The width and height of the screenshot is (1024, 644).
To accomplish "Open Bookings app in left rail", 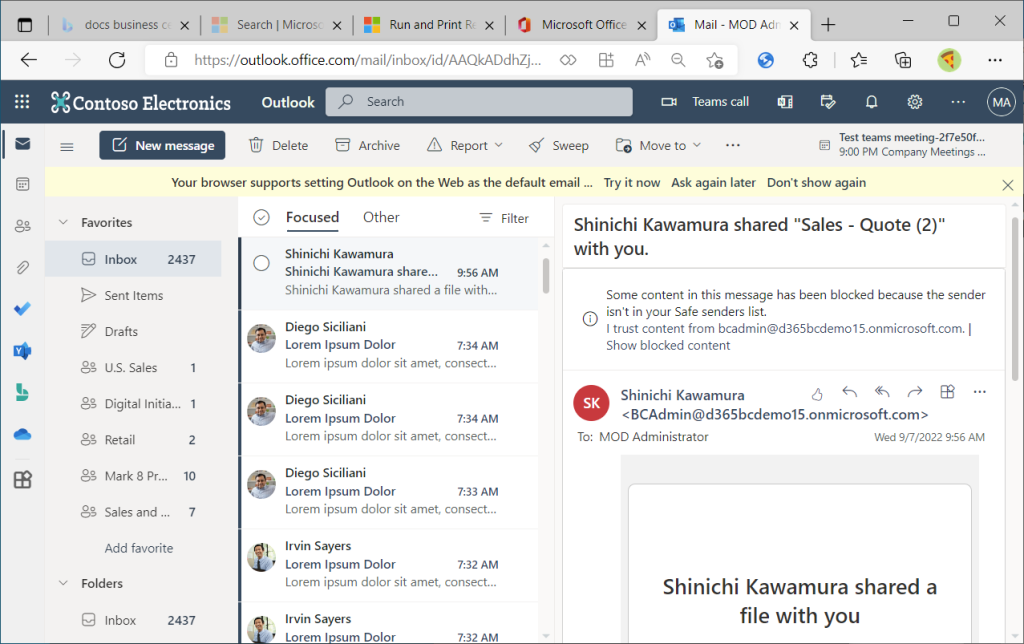I will tap(23, 392).
